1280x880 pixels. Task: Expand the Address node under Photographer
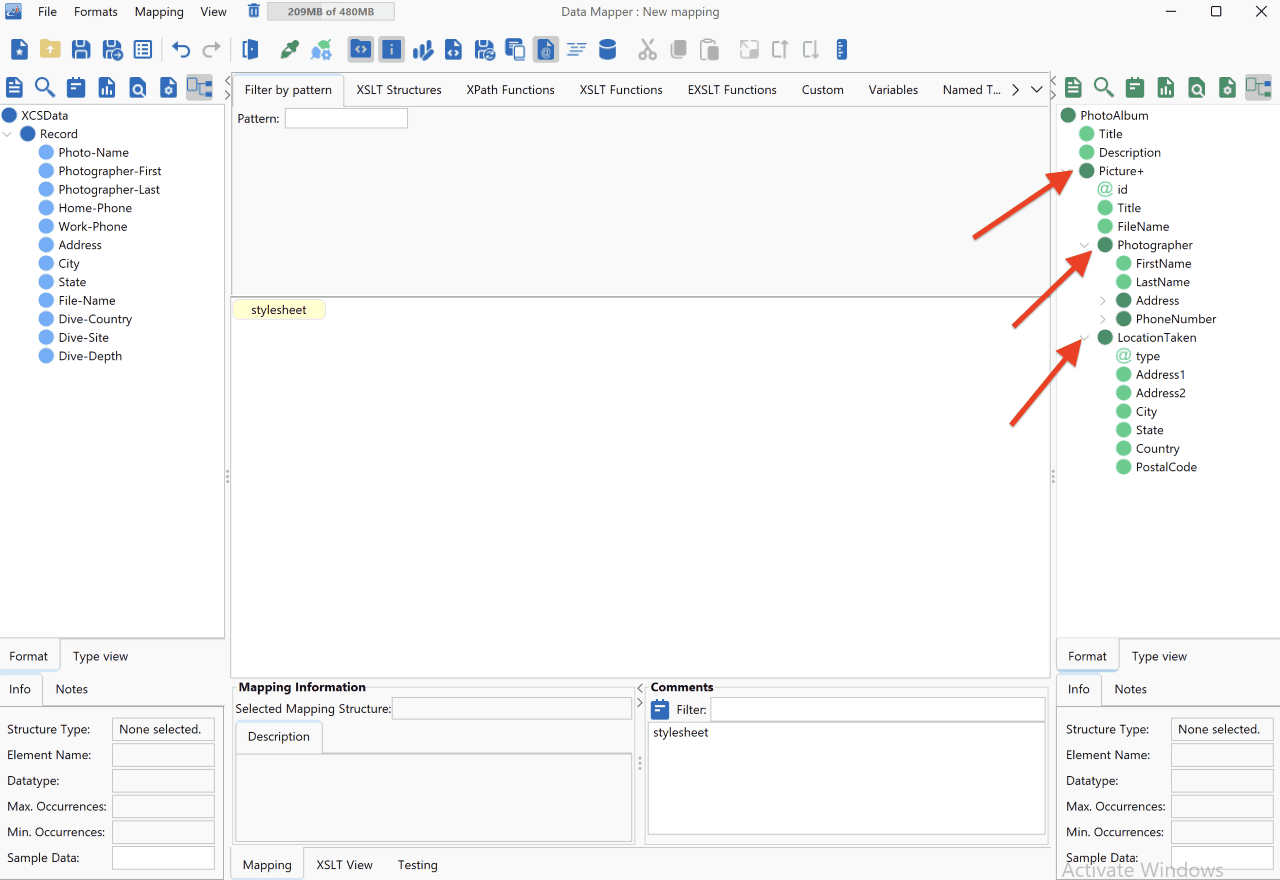click(x=1103, y=301)
